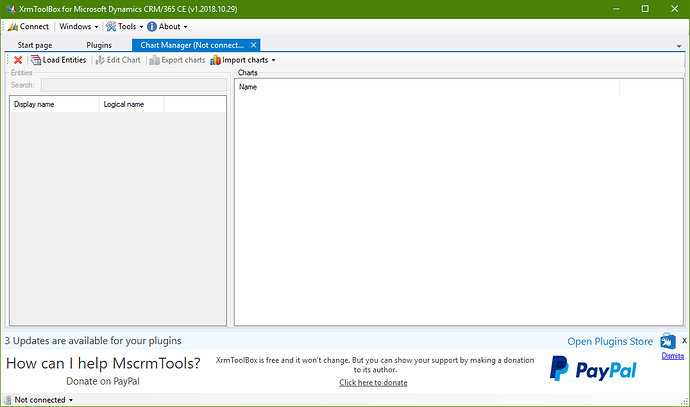
Task: Open the Windows dropdown menu
Action: pyautogui.click(x=79, y=26)
